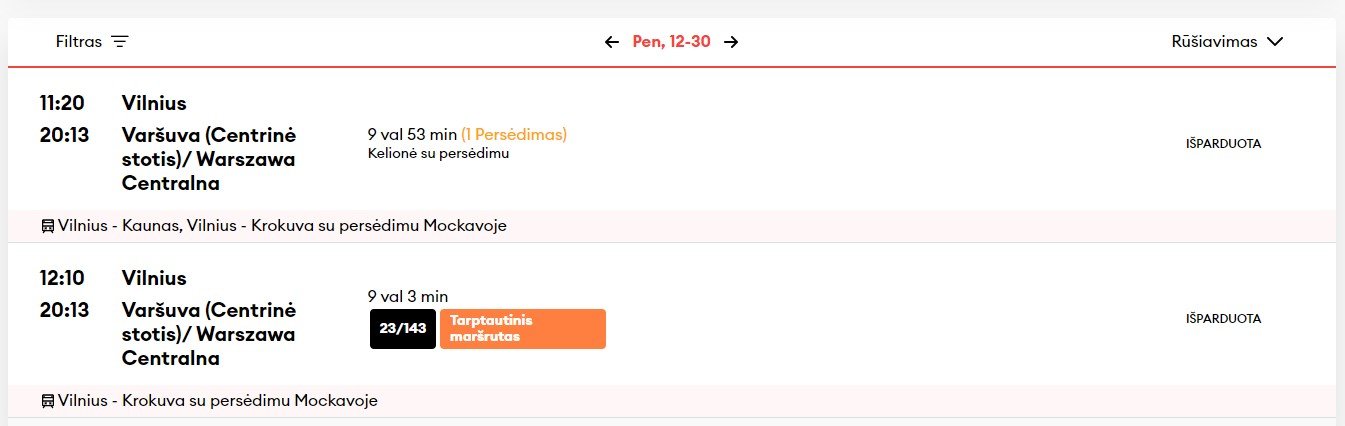Click the Tarptautinis maršrutas orange tag
This screenshot has height=426, width=1345.
(523, 328)
